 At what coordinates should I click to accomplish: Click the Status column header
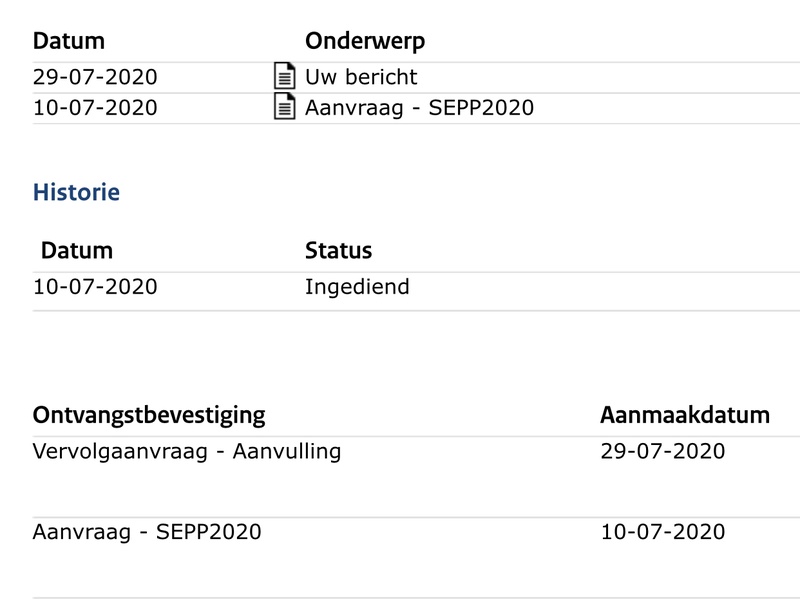point(338,250)
